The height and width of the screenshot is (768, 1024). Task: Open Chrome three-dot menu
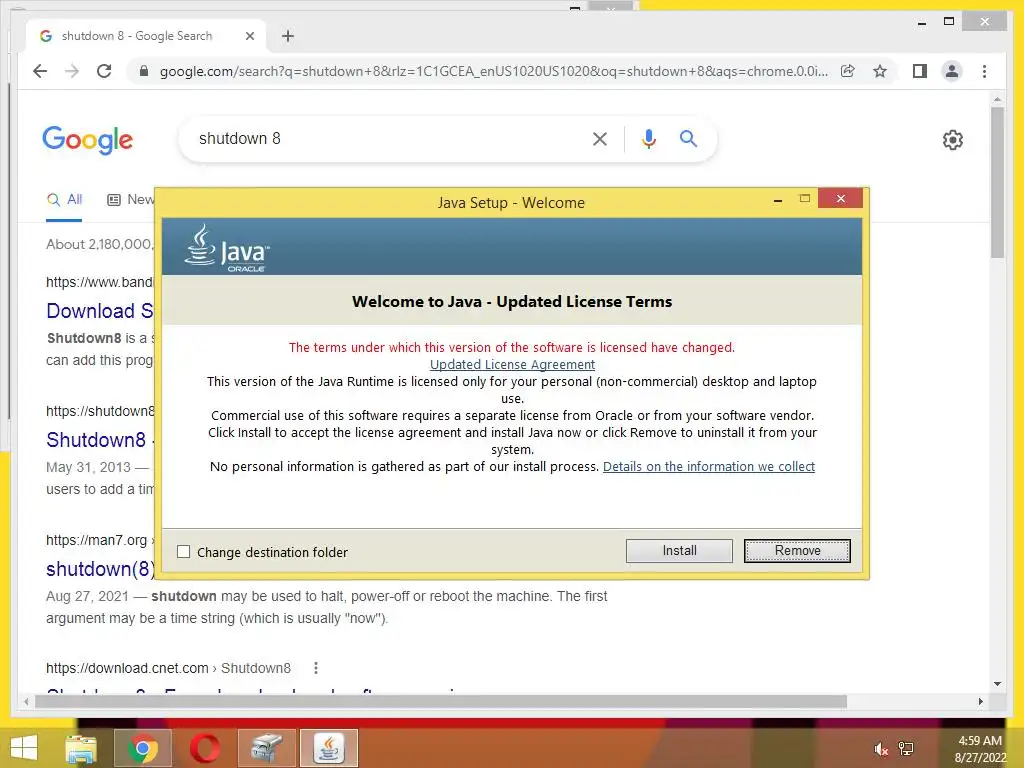(x=984, y=71)
